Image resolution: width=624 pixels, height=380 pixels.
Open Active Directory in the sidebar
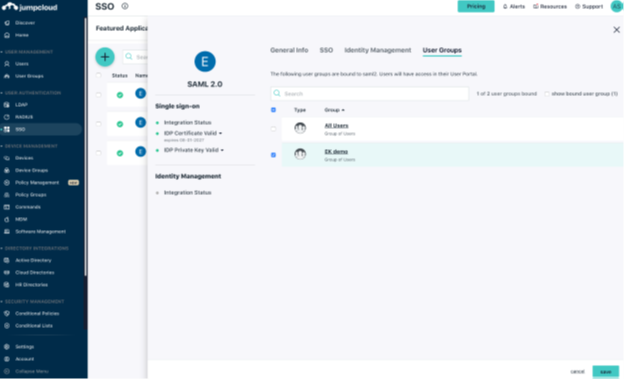[x=33, y=260]
